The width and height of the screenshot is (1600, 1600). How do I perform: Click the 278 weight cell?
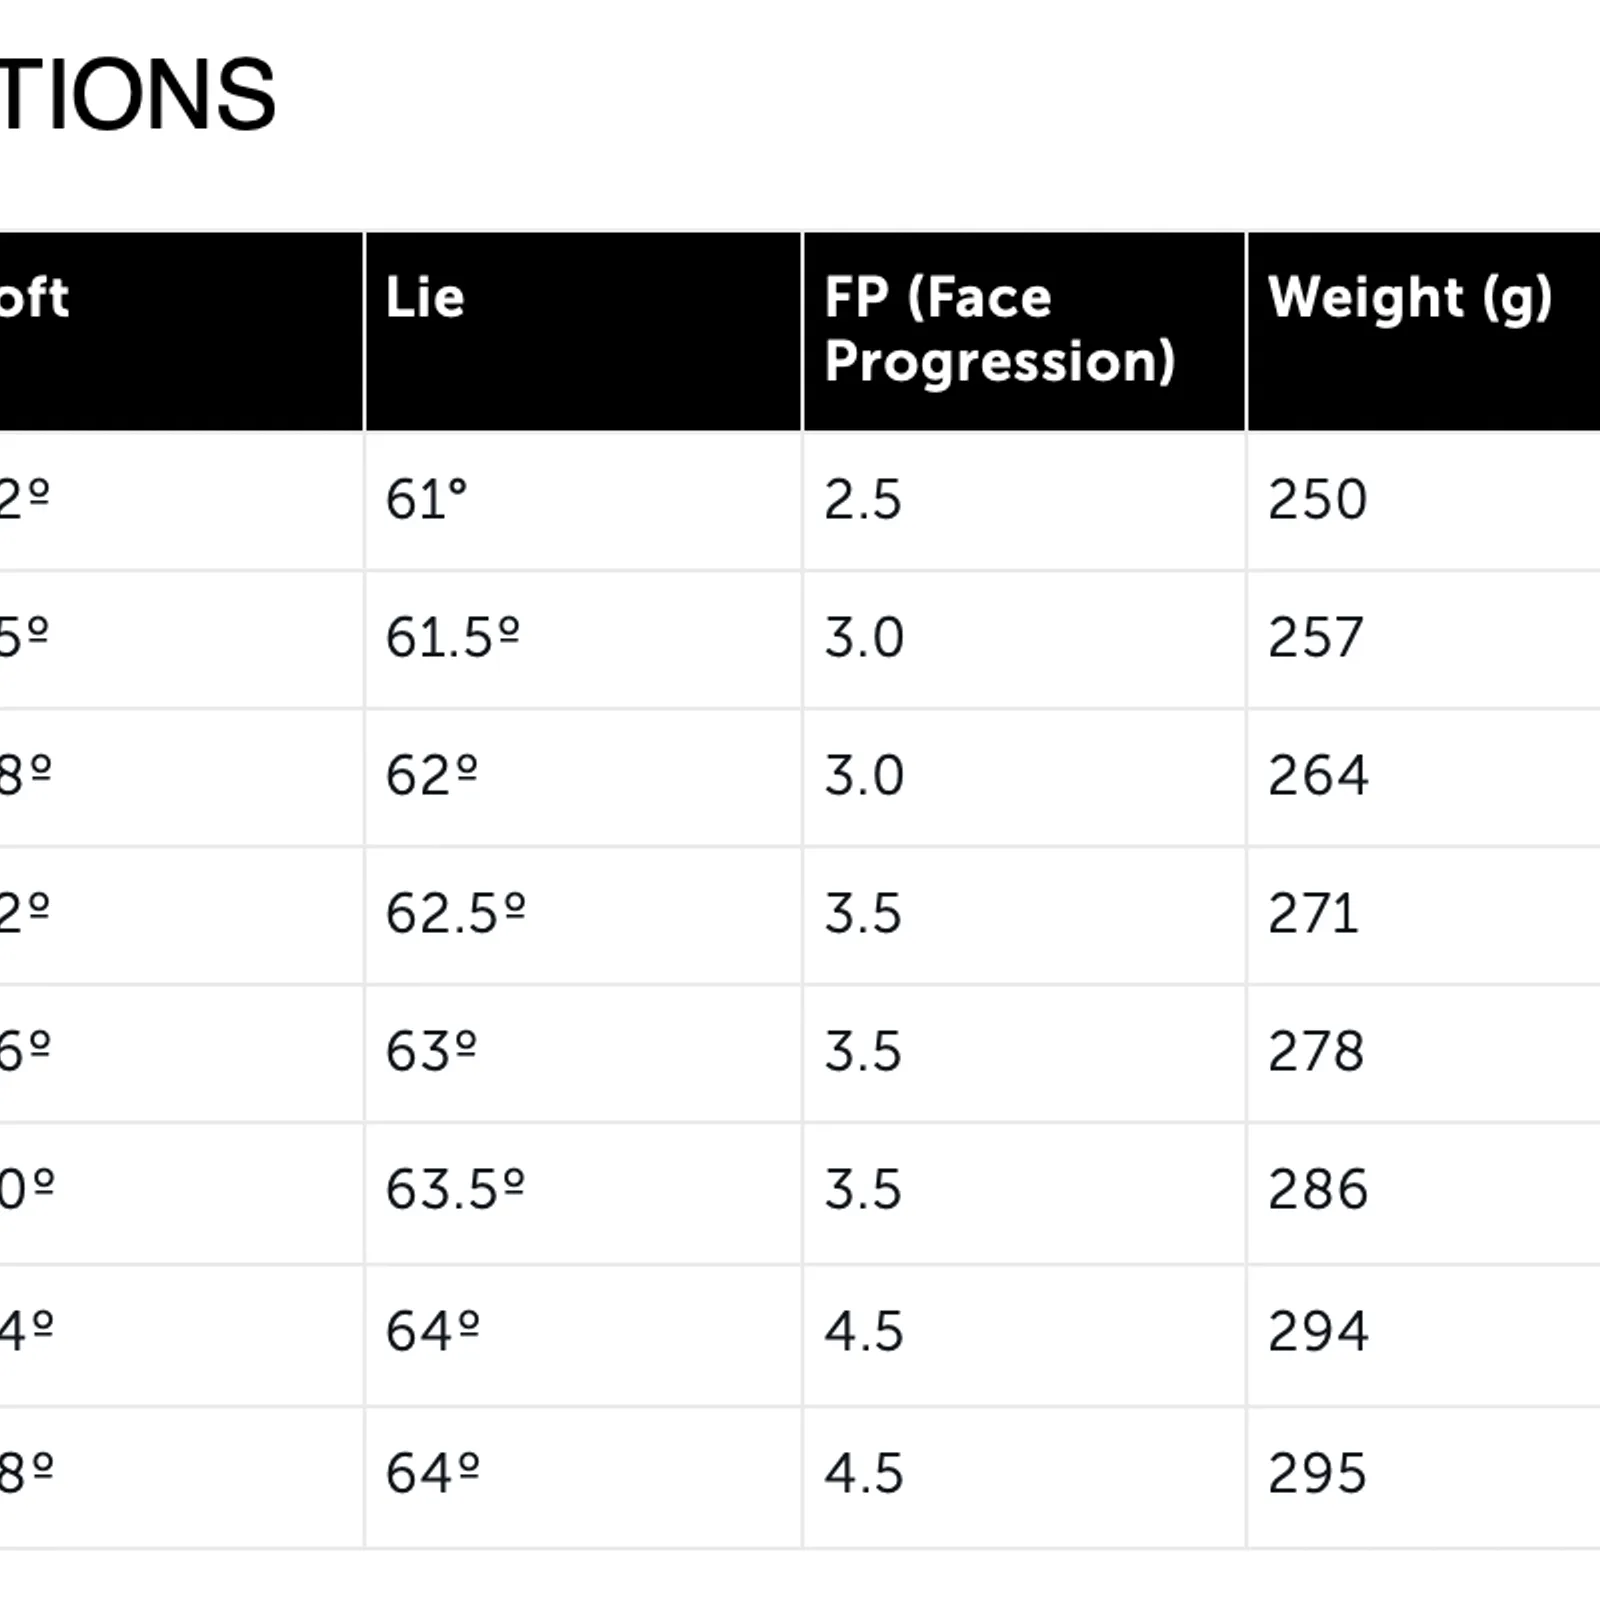tap(1316, 1051)
